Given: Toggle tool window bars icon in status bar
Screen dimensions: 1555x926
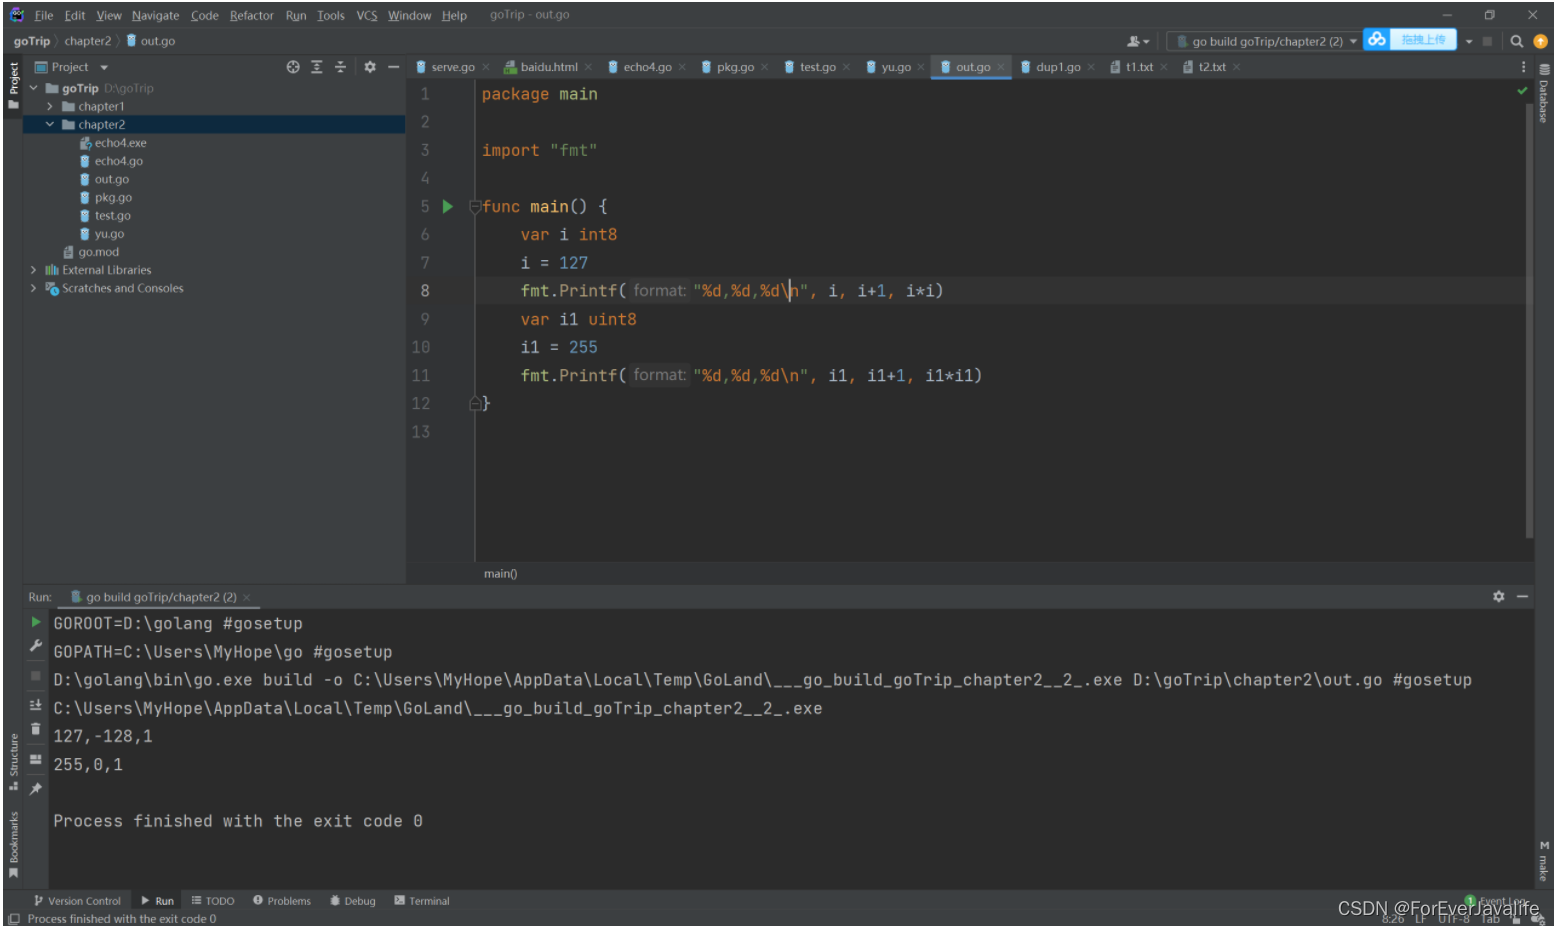Looking at the screenshot, I should [x=14, y=919].
